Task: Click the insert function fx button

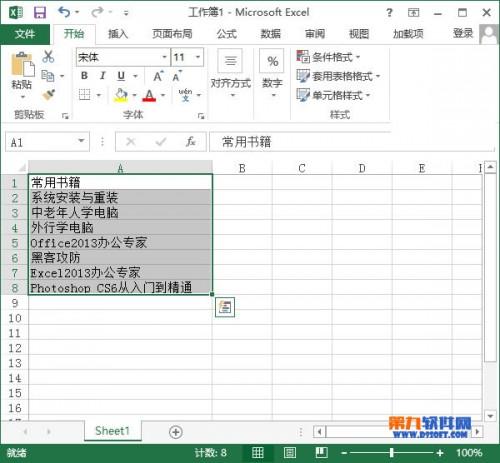Action: click(x=190, y=142)
